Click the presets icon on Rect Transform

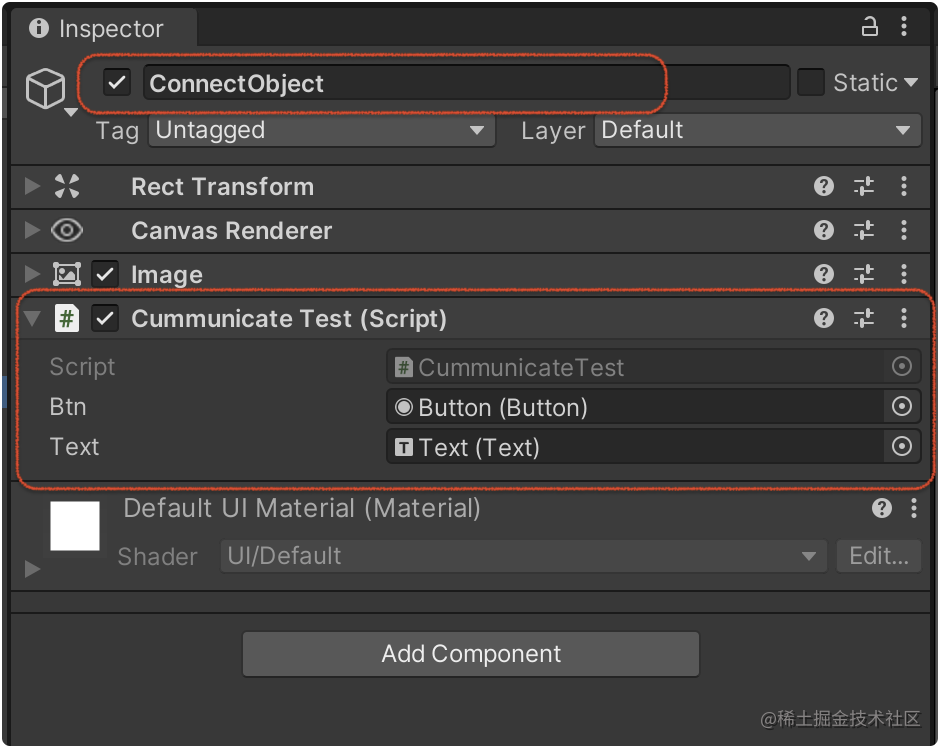[863, 186]
